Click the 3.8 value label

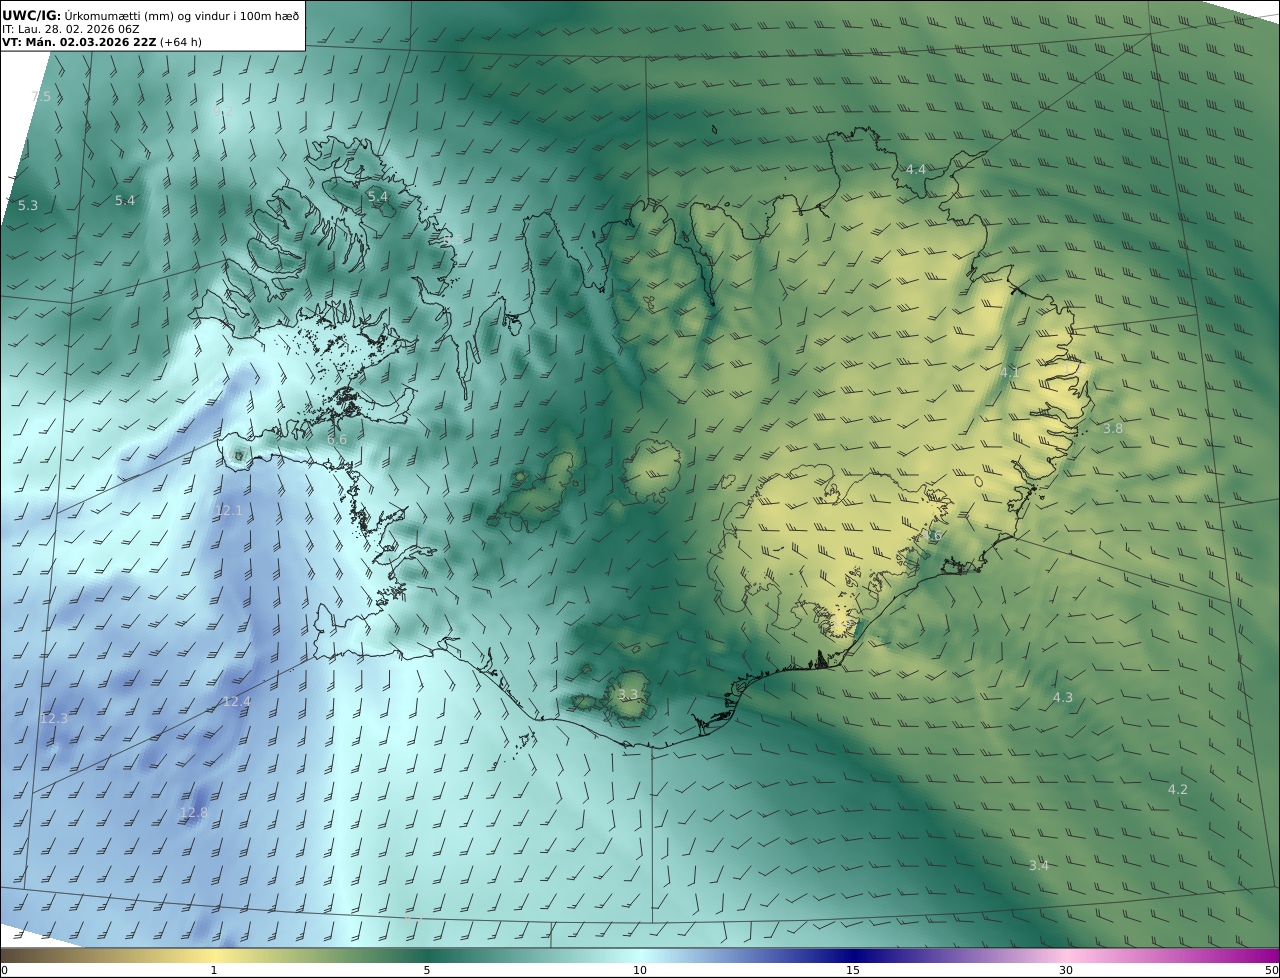(1112, 429)
